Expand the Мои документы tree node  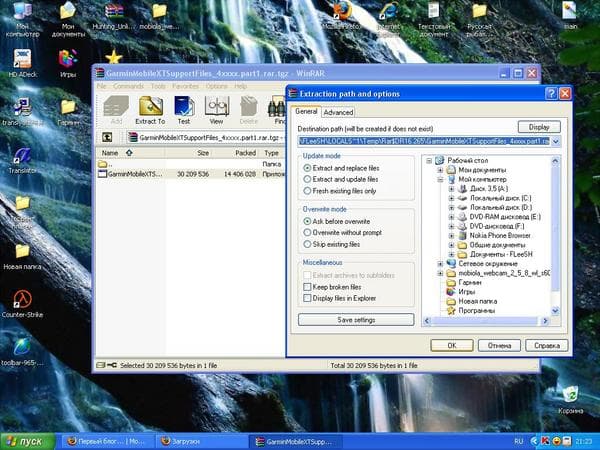(x=440, y=170)
